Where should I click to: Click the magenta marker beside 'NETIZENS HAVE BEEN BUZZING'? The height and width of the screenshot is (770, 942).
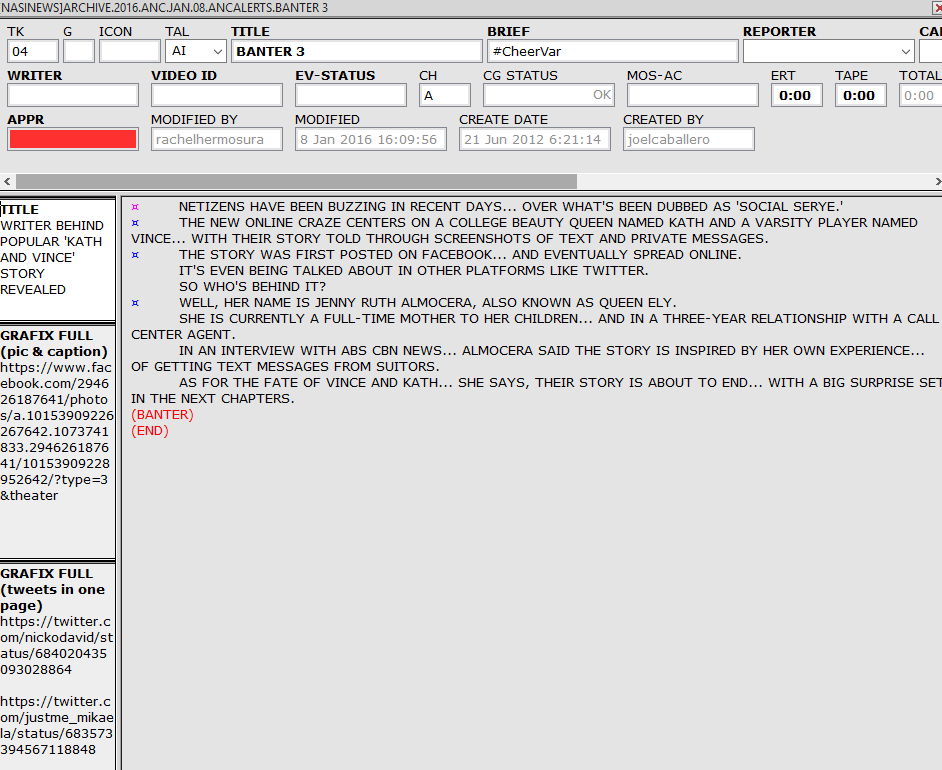pyautogui.click(x=135, y=207)
